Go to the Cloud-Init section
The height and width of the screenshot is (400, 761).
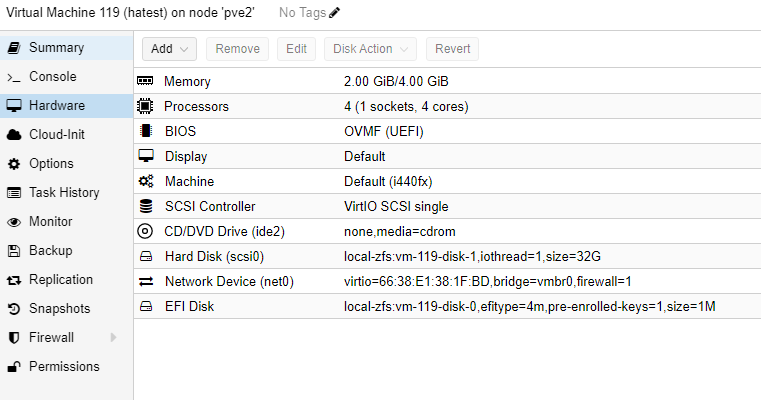pyautogui.click(x=66, y=134)
